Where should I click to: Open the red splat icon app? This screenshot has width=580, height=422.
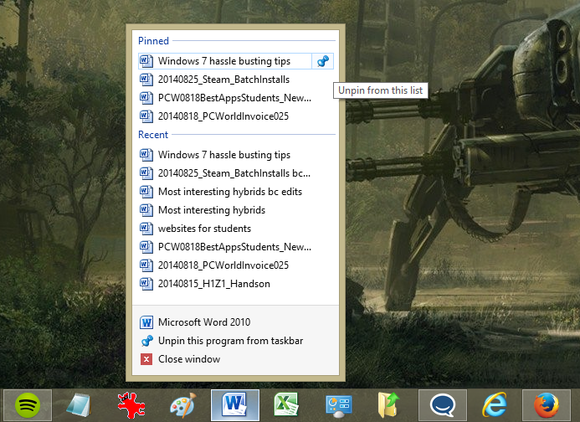(131, 405)
